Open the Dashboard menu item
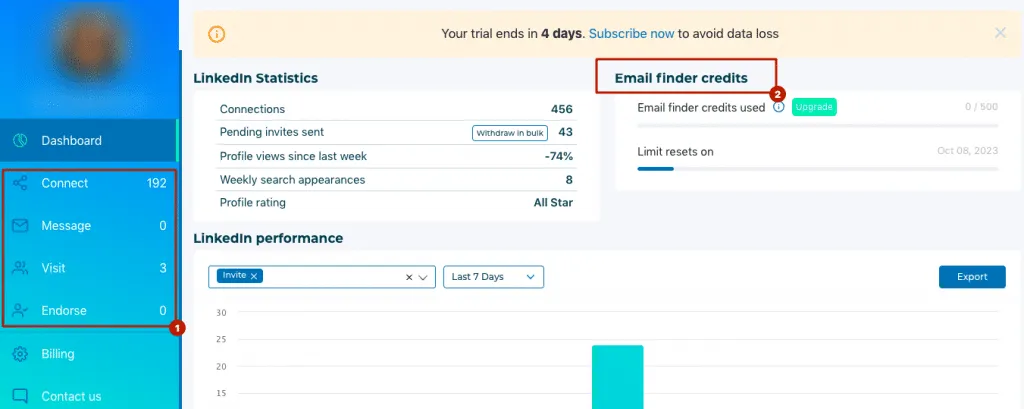 (89, 140)
